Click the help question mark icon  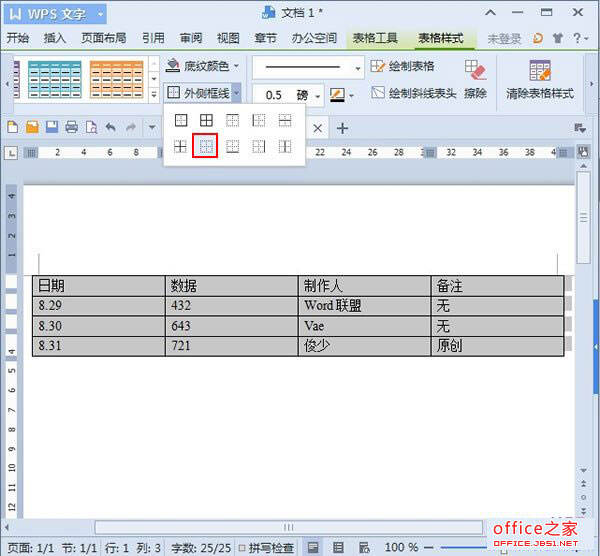tap(577, 38)
